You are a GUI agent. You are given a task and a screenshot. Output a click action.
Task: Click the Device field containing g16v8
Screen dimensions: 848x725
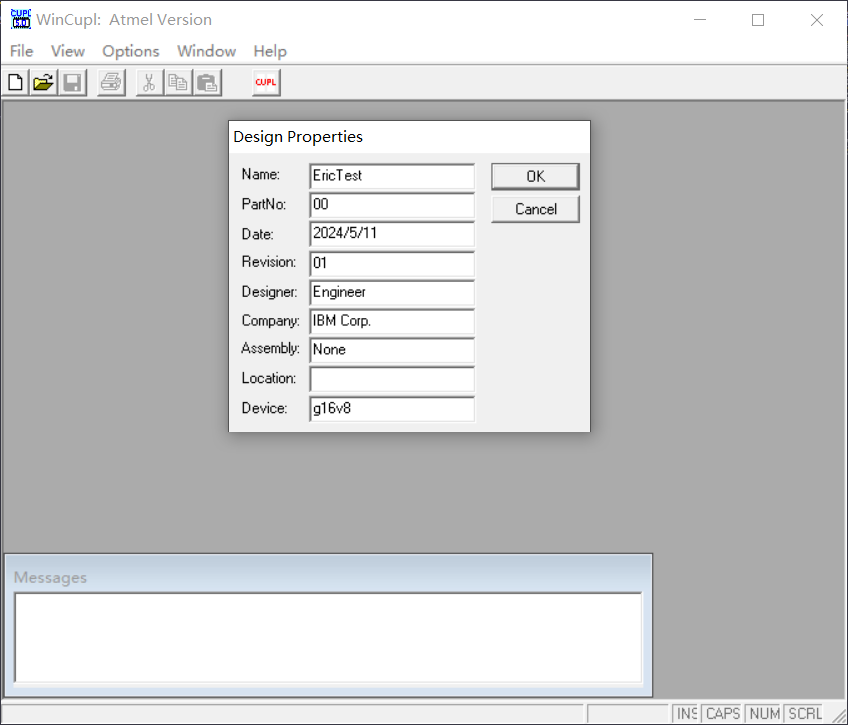[x=392, y=409]
